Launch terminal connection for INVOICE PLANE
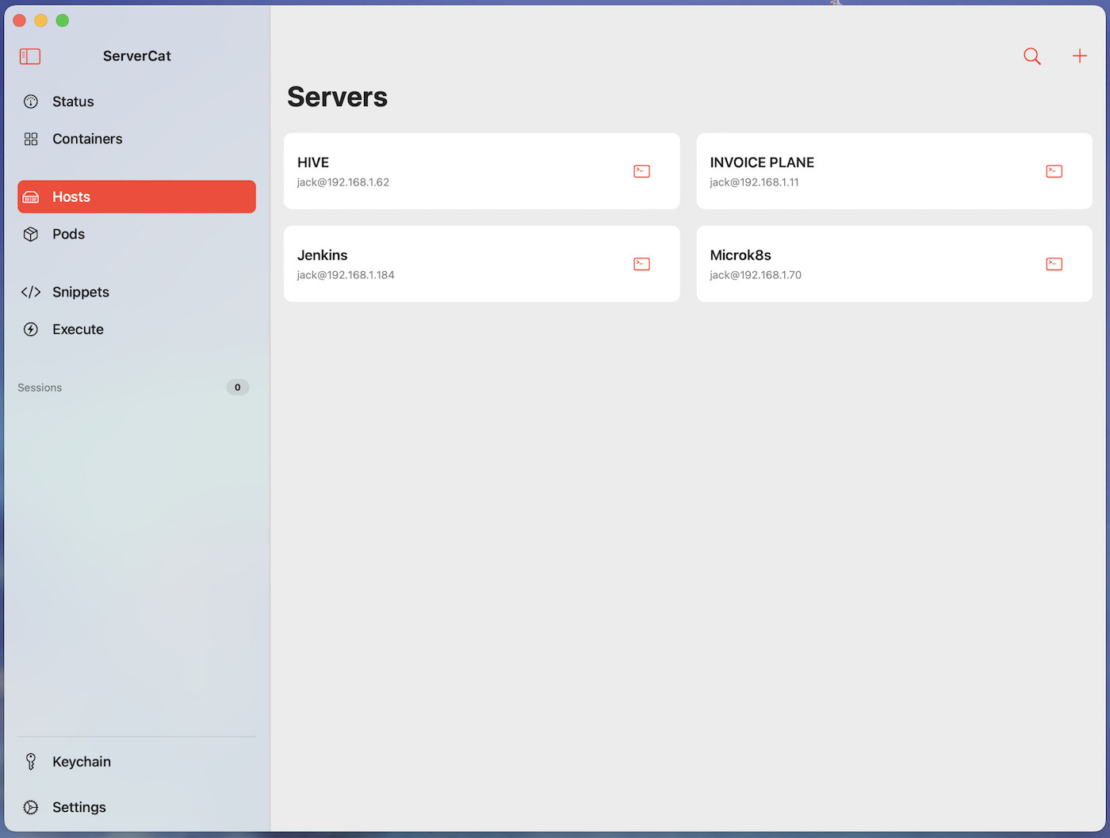1110x838 pixels. pyautogui.click(x=1053, y=171)
